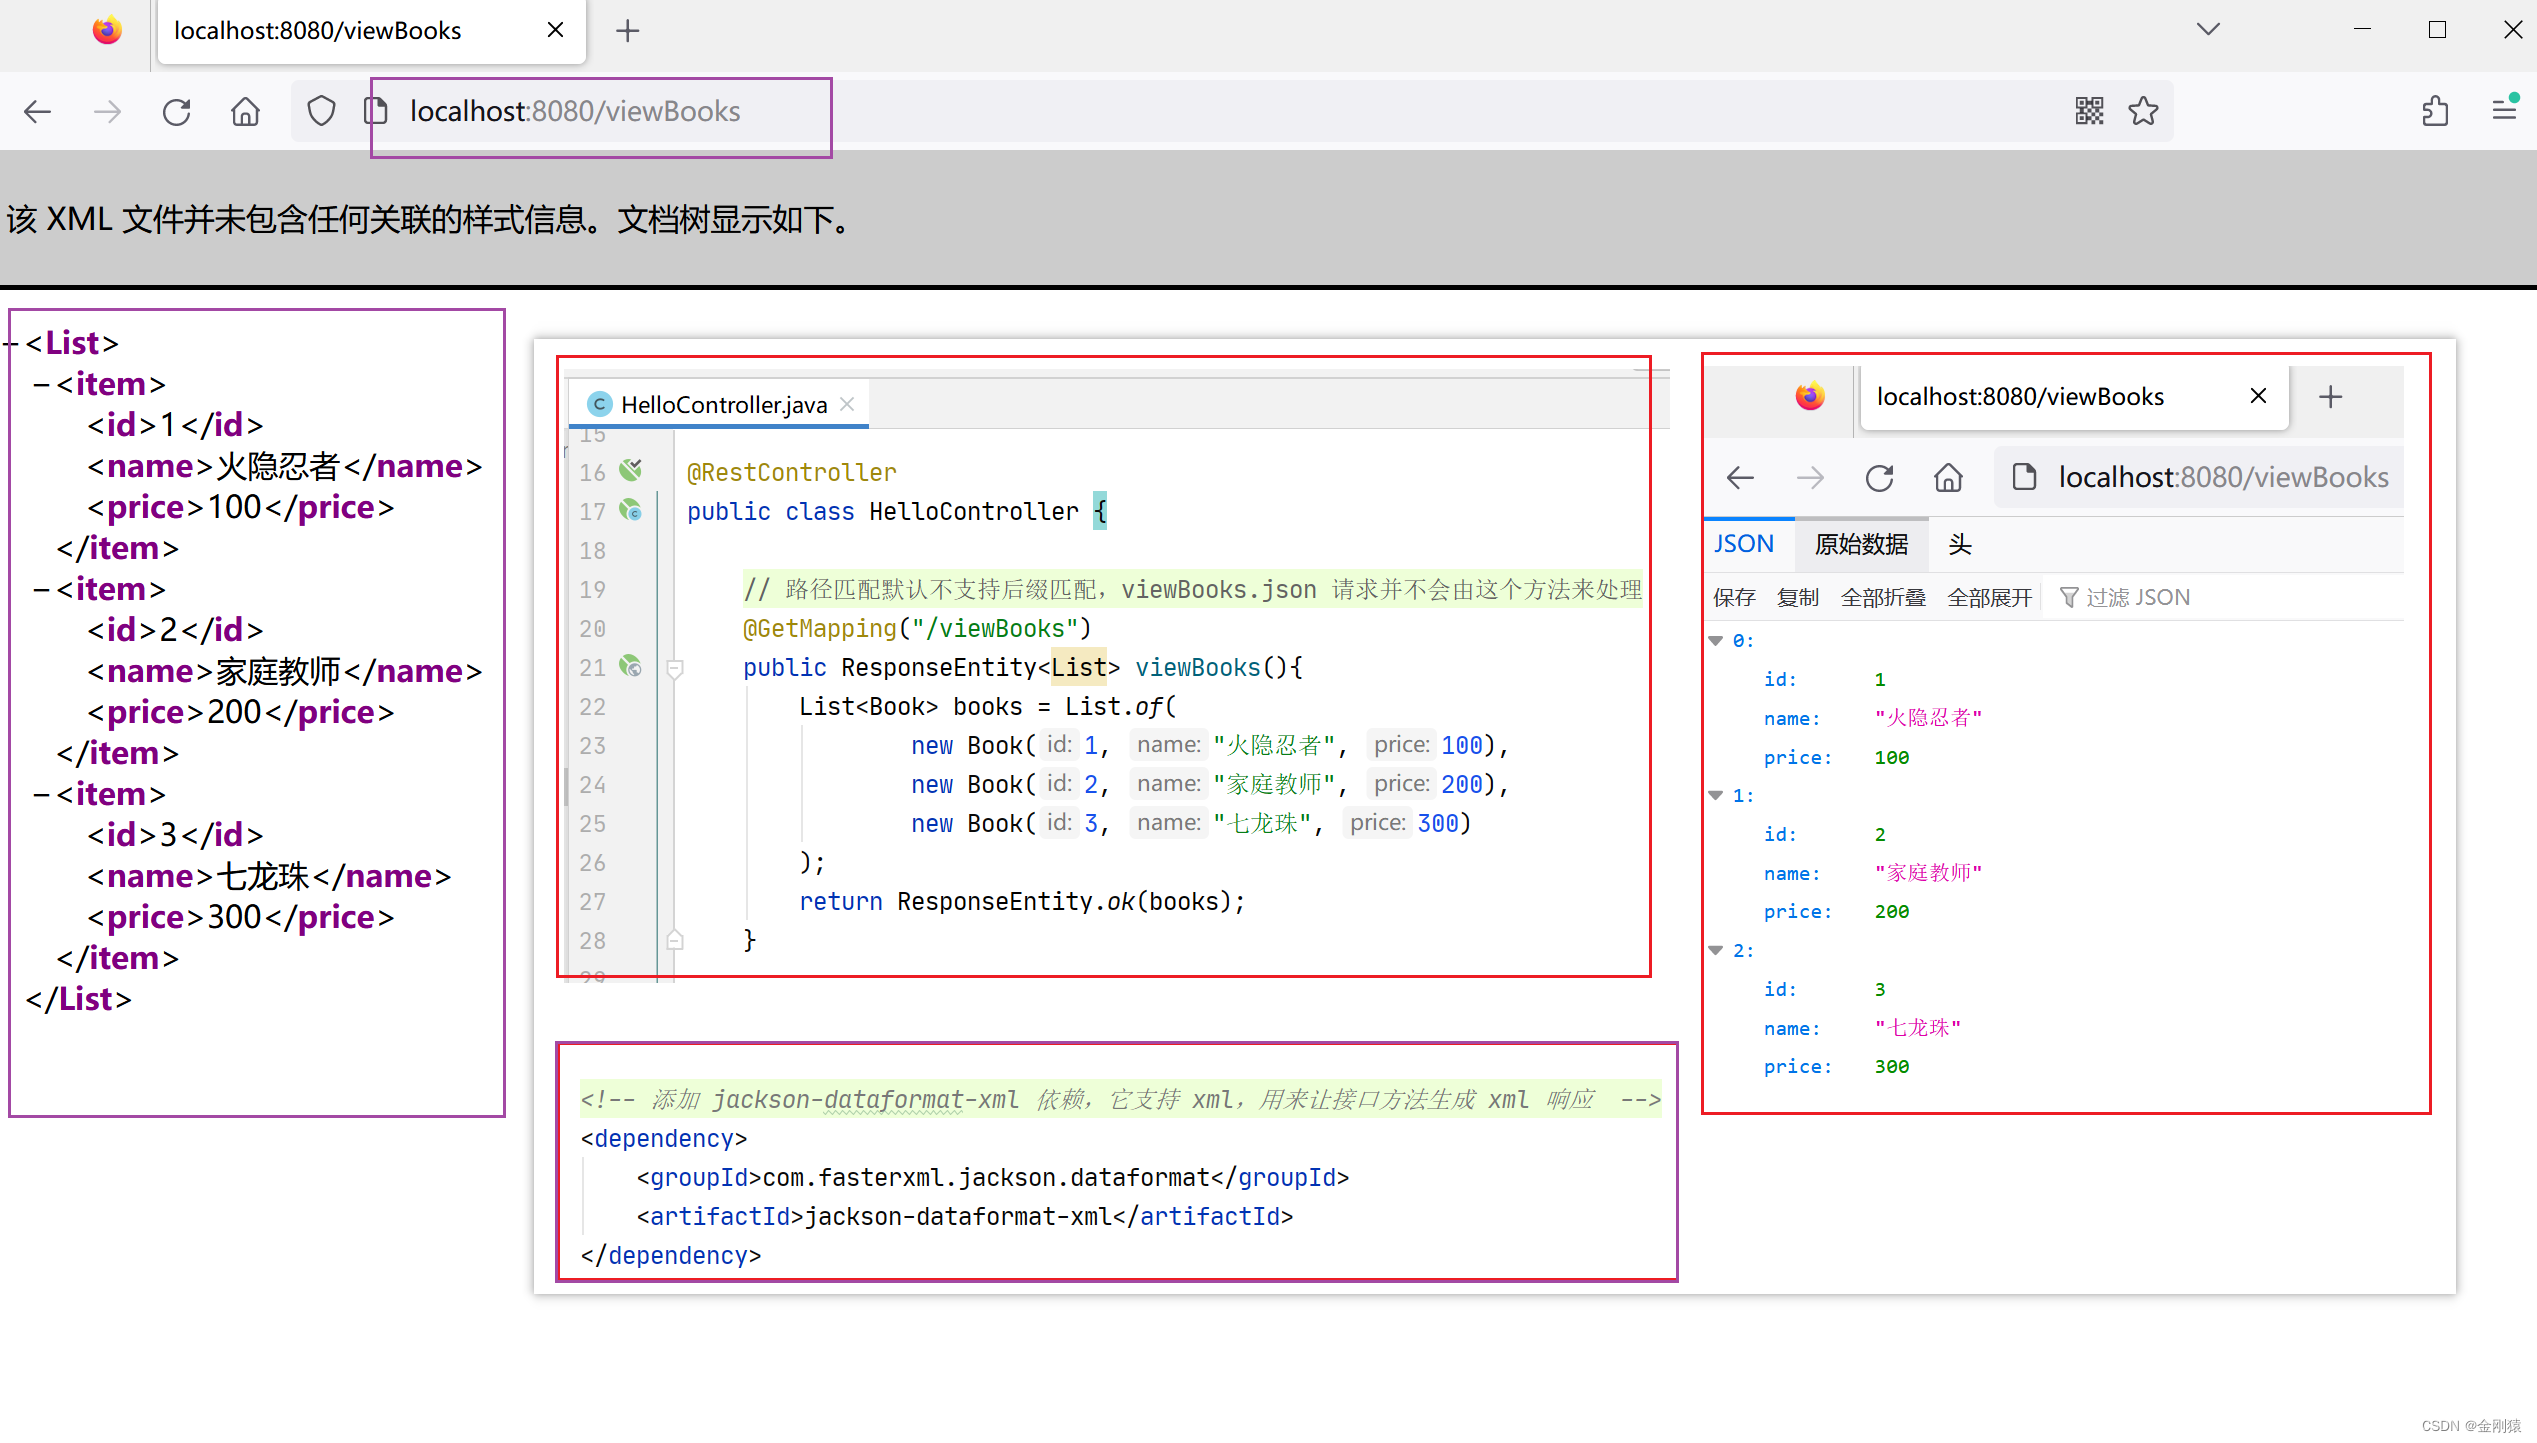The width and height of the screenshot is (2537, 1443).
Task: Click the com.fasterxml.jackson.dataformat groupId line
Action: click(993, 1177)
